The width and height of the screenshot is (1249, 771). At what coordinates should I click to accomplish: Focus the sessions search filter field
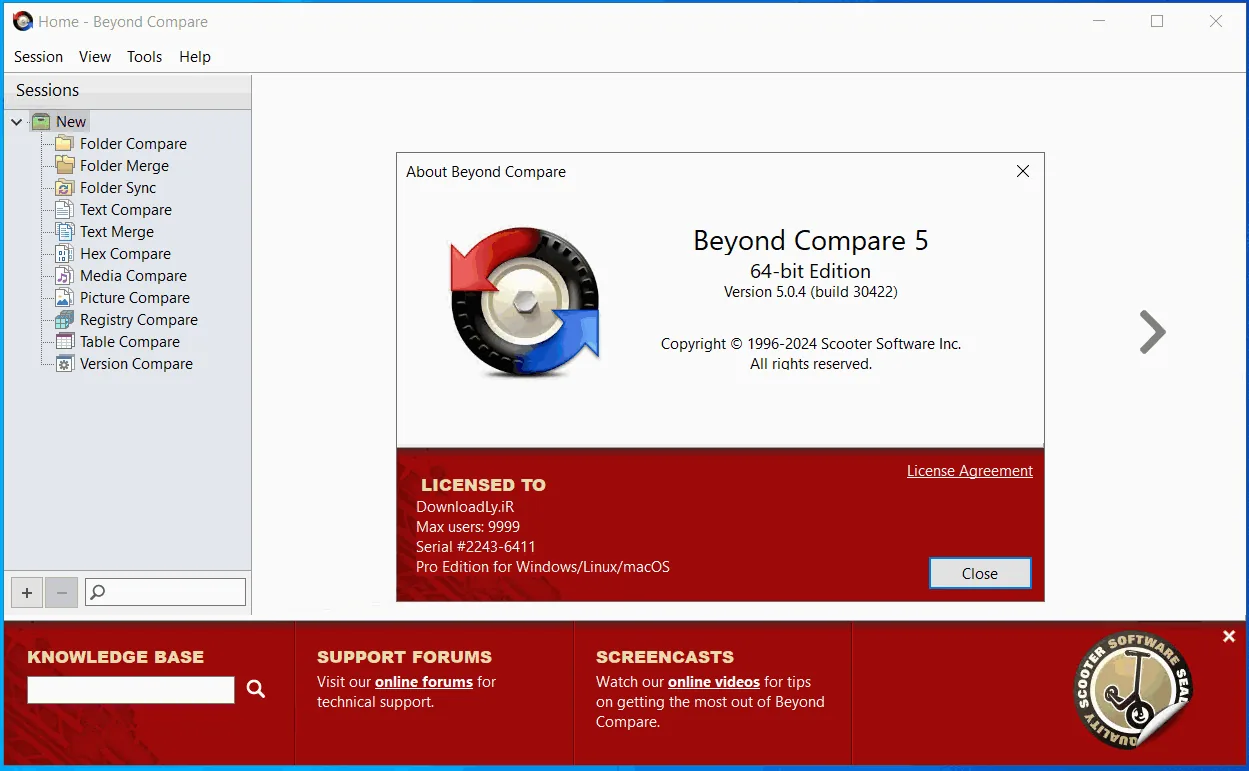click(165, 592)
